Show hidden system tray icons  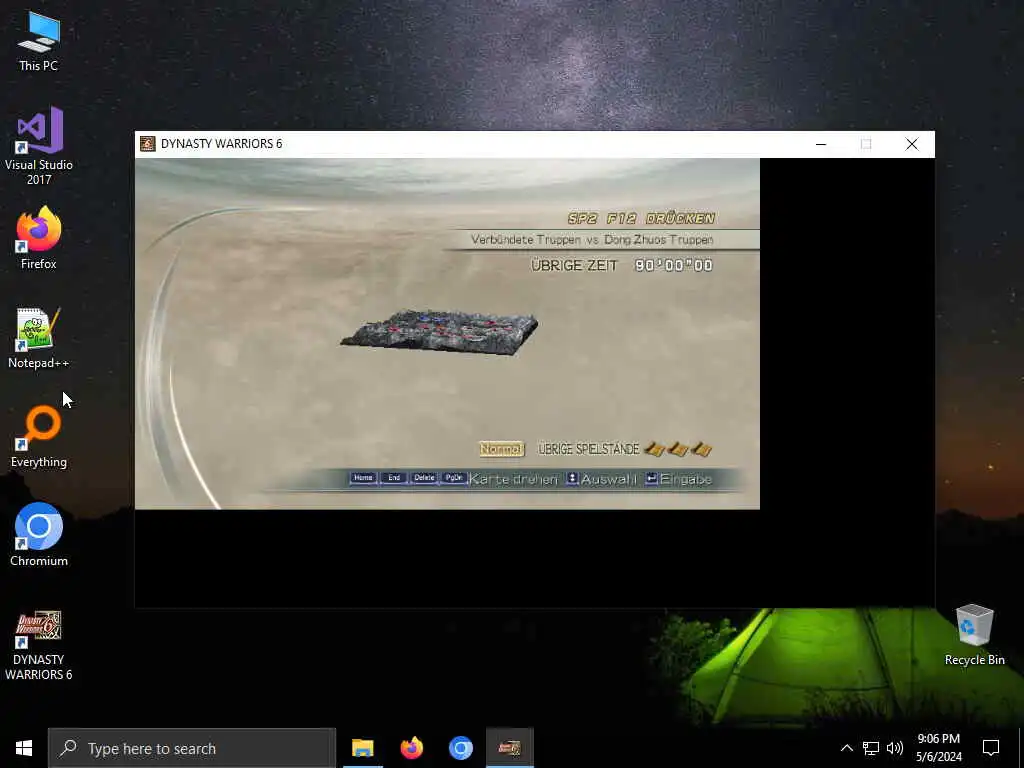click(846, 748)
